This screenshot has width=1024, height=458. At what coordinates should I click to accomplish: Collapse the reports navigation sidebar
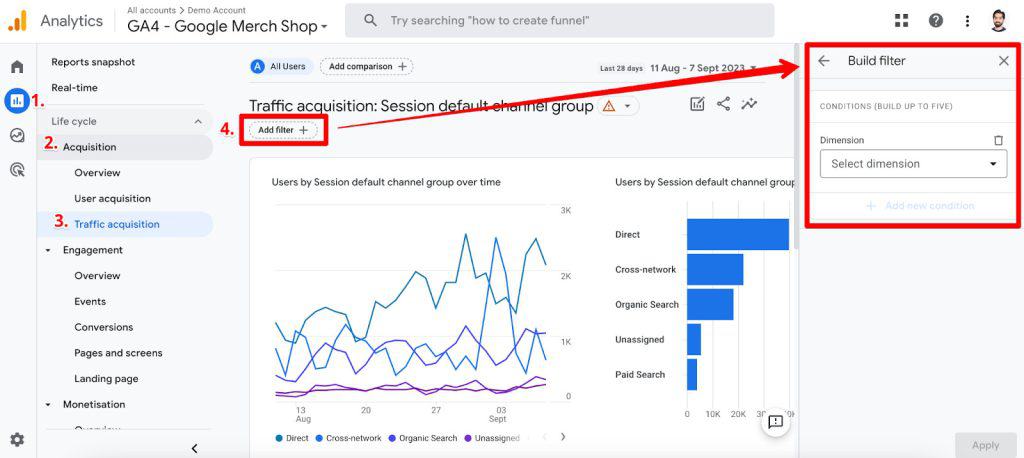click(x=194, y=448)
